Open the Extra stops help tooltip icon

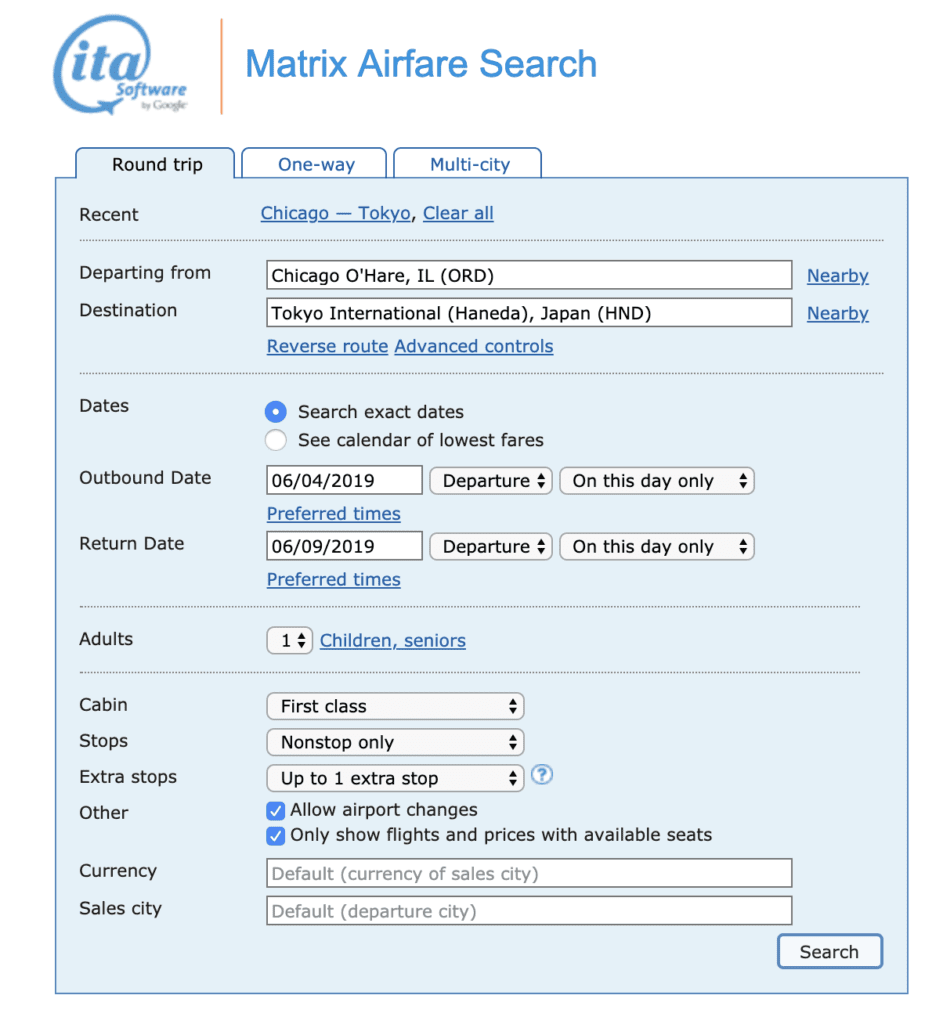pyautogui.click(x=541, y=775)
